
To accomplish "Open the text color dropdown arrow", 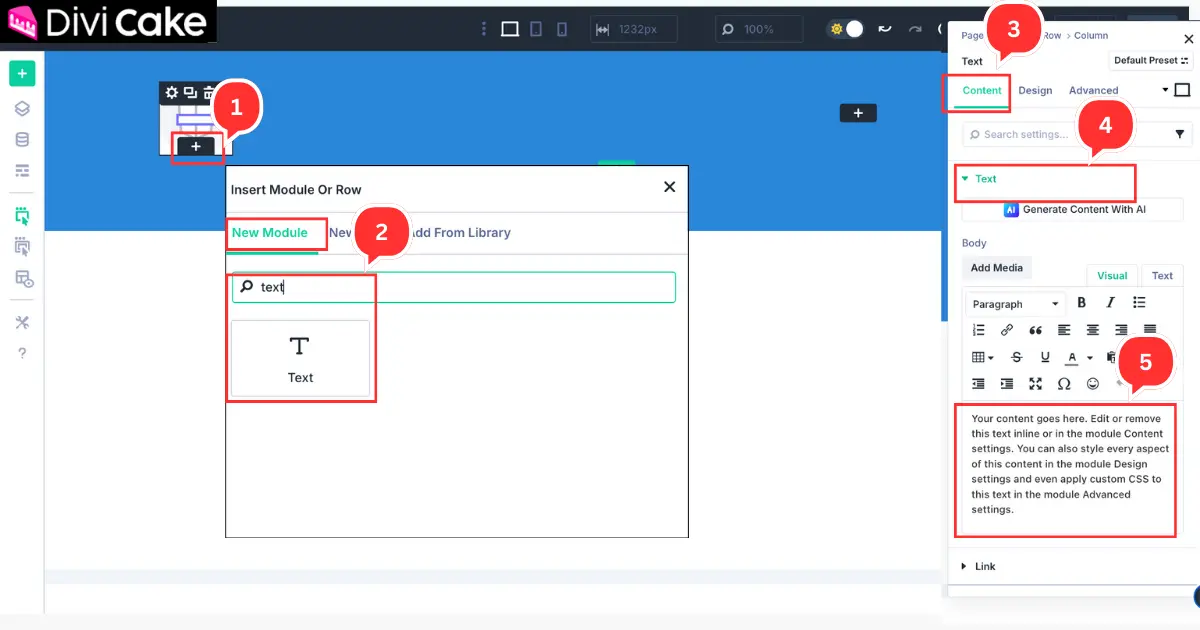I will [1090, 358].
